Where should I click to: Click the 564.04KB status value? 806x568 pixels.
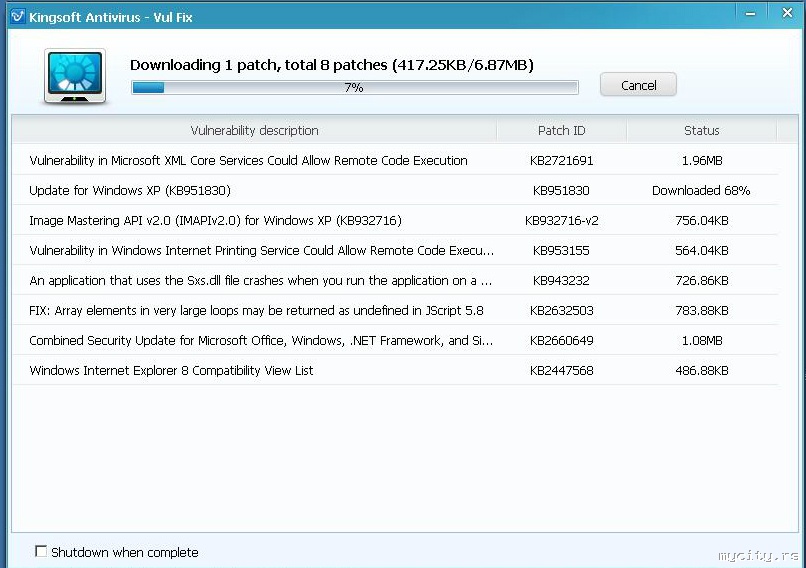click(702, 250)
